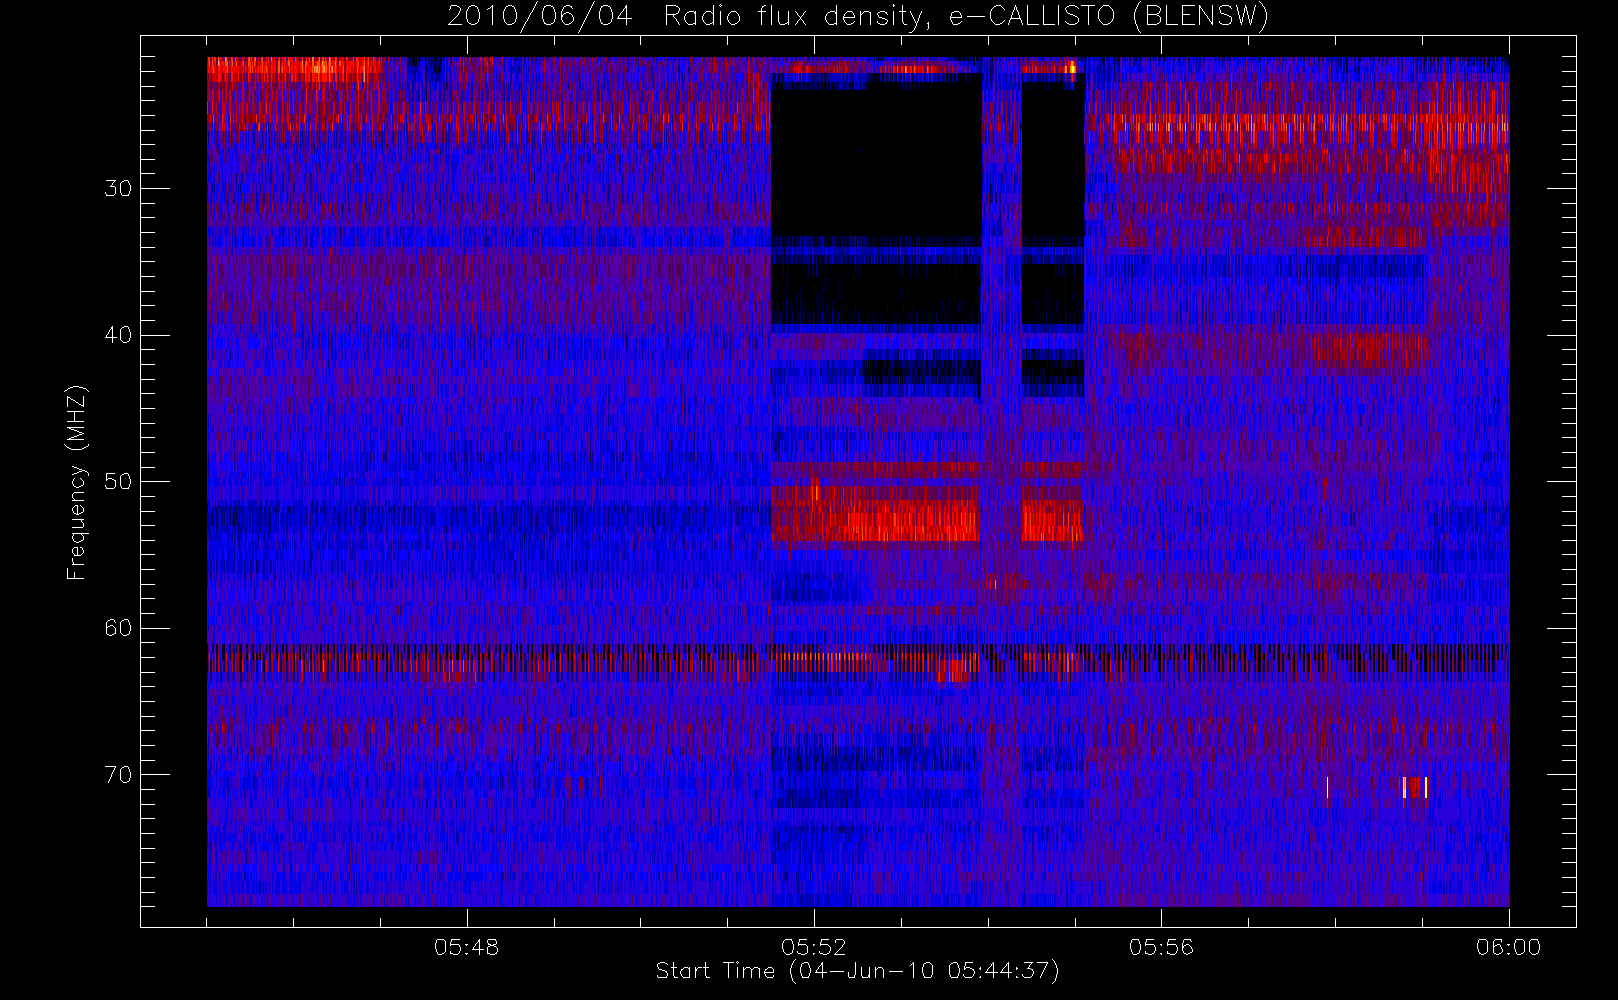
Task: Click the 06:00 time tick label
Action: pyautogui.click(x=1508, y=947)
